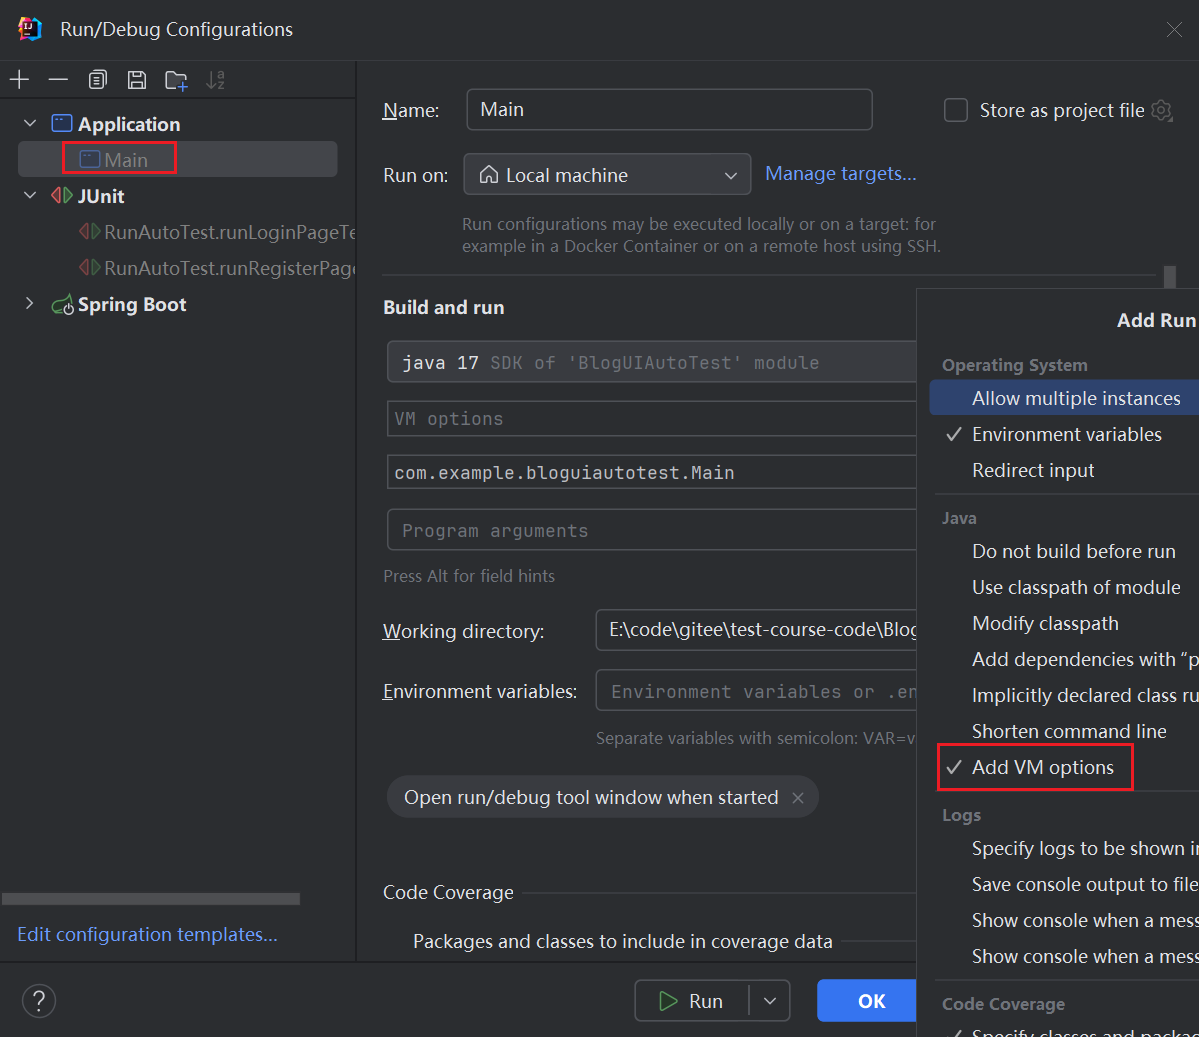Sort configurations alphabetically
Viewport: 1199px width, 1037px height.
pyautogui.click(x=216, y=80)
